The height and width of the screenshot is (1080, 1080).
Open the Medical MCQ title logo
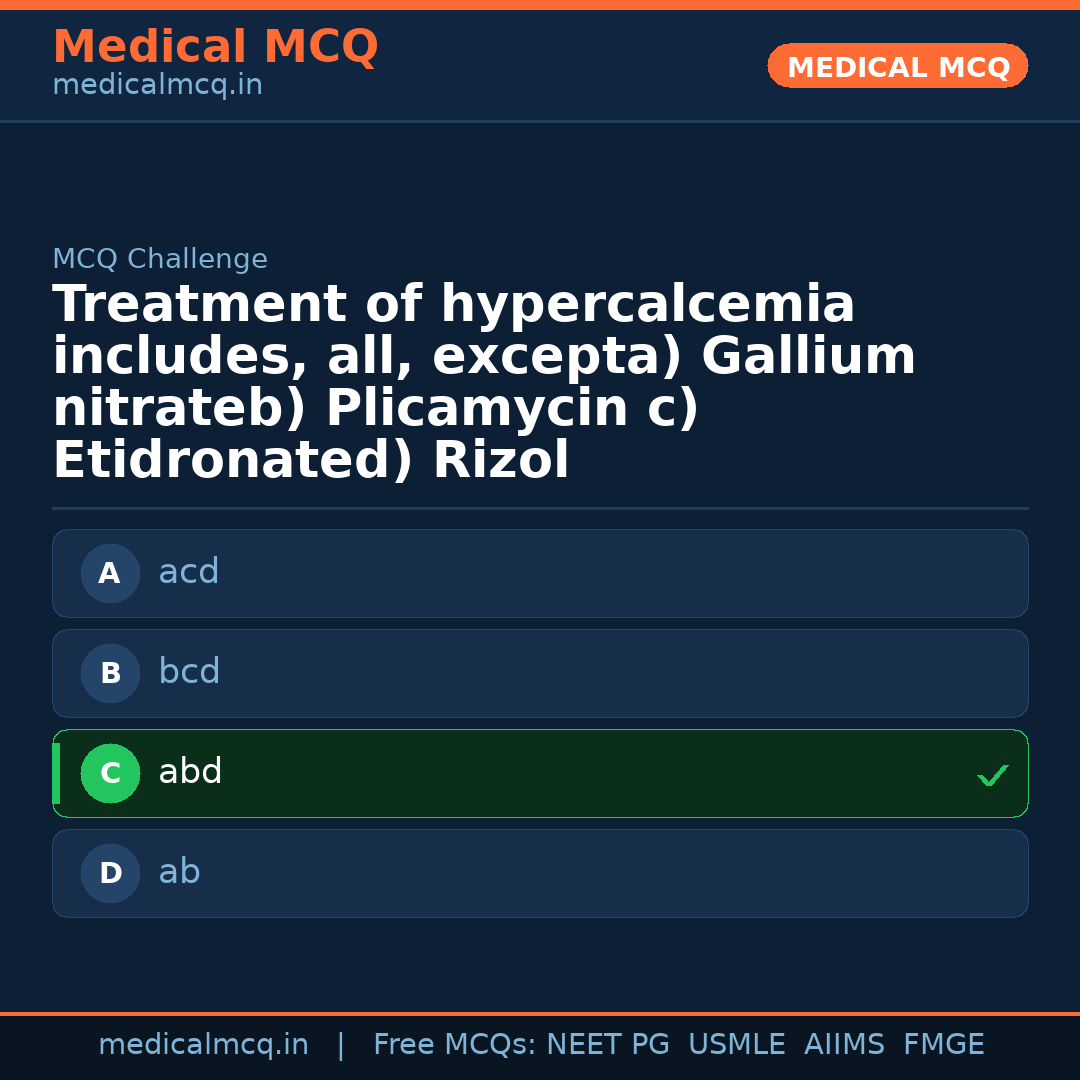tap(215, 47)
